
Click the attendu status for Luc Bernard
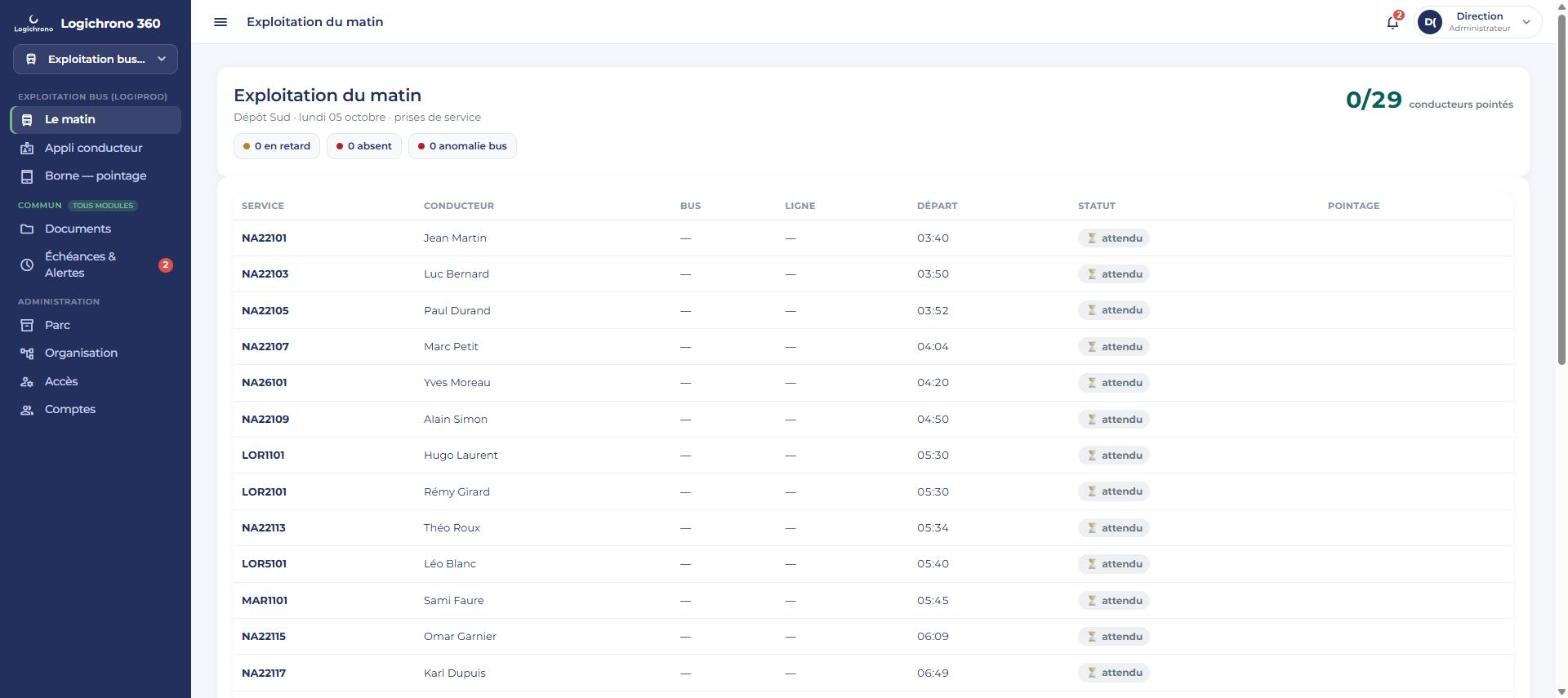coord(1114,274)
